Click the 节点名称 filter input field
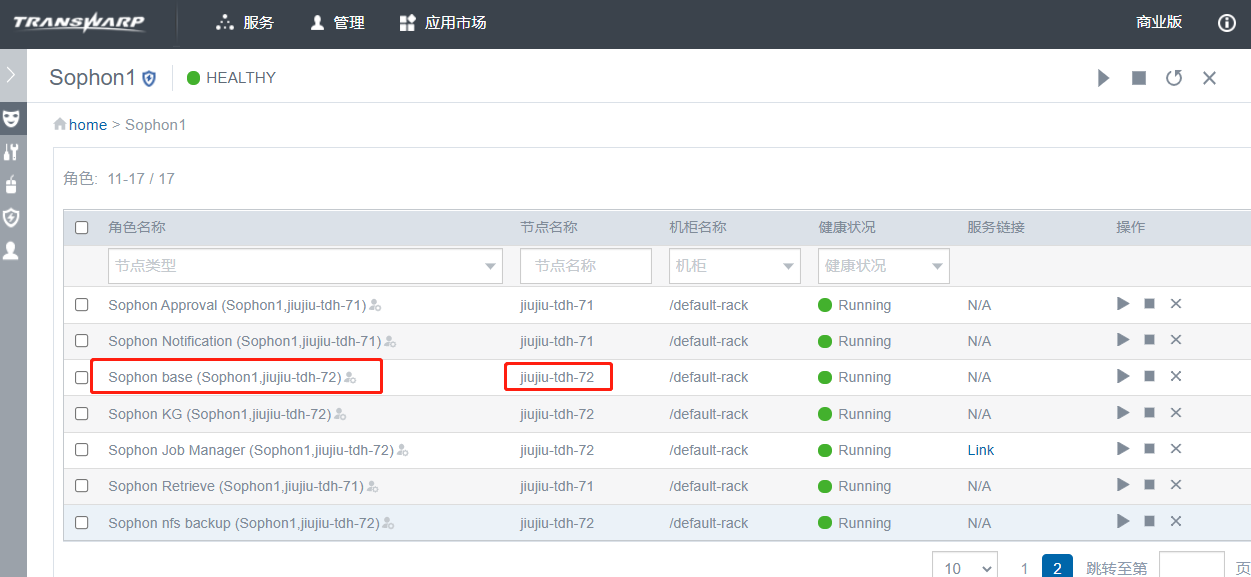This screenshot has height=577, width=1251. tap(585, 266)
